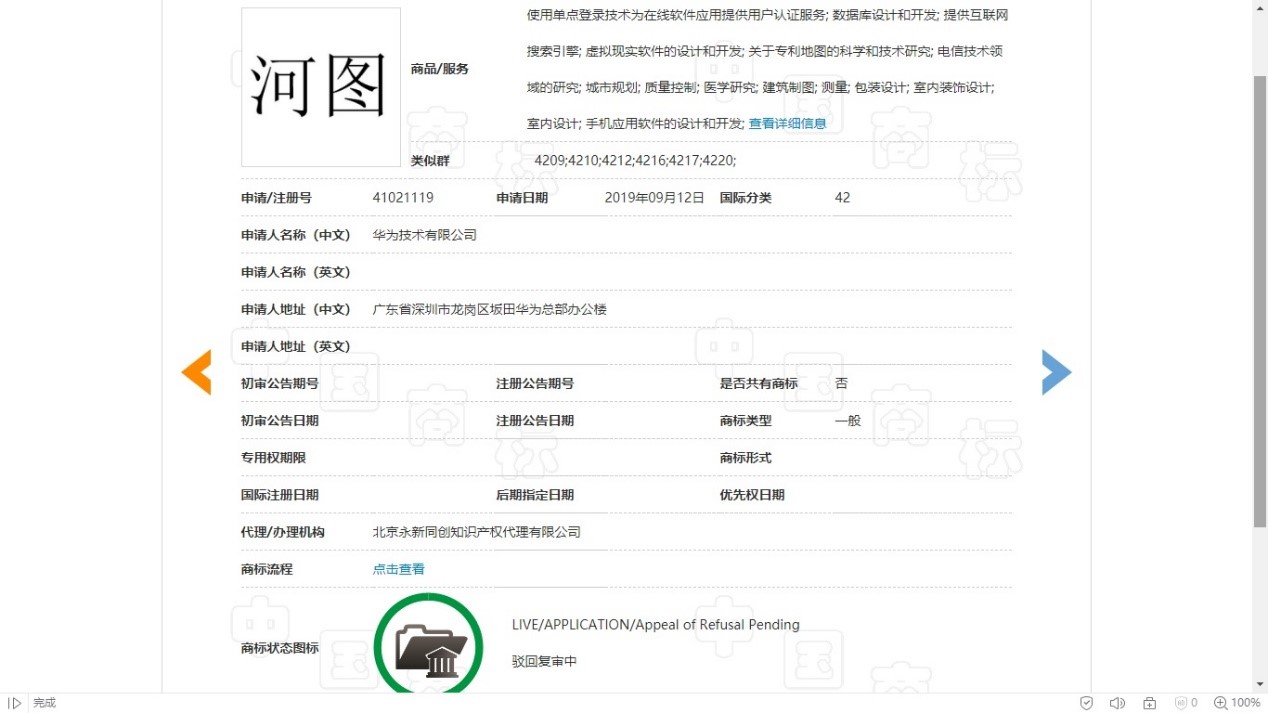
Task: Click the scrollbar down arrow
Action: coord(1260,685)
